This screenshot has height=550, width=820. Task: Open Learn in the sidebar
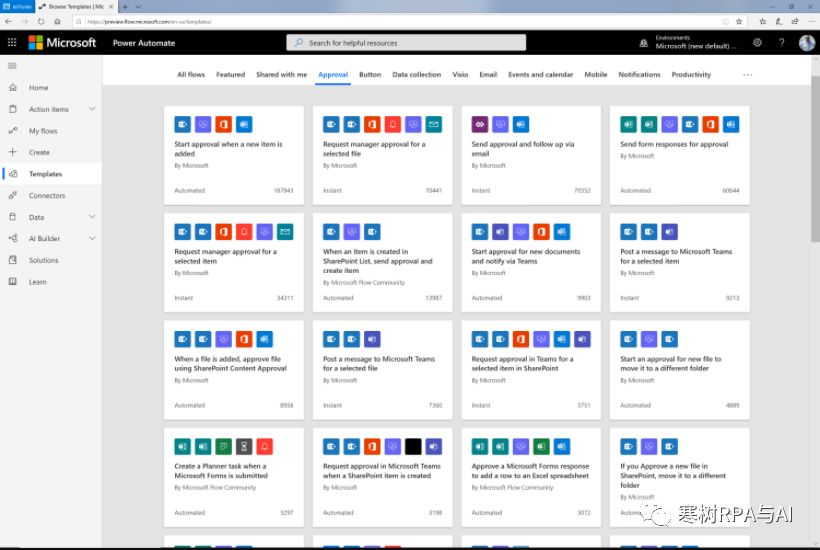click(51, 282)
